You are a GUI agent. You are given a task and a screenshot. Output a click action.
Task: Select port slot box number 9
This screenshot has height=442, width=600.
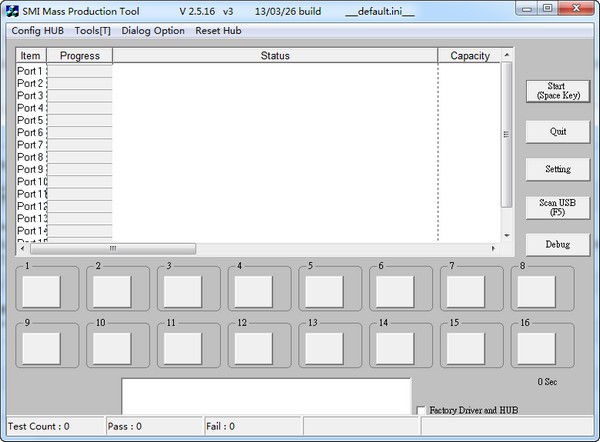tap(42, 347)
